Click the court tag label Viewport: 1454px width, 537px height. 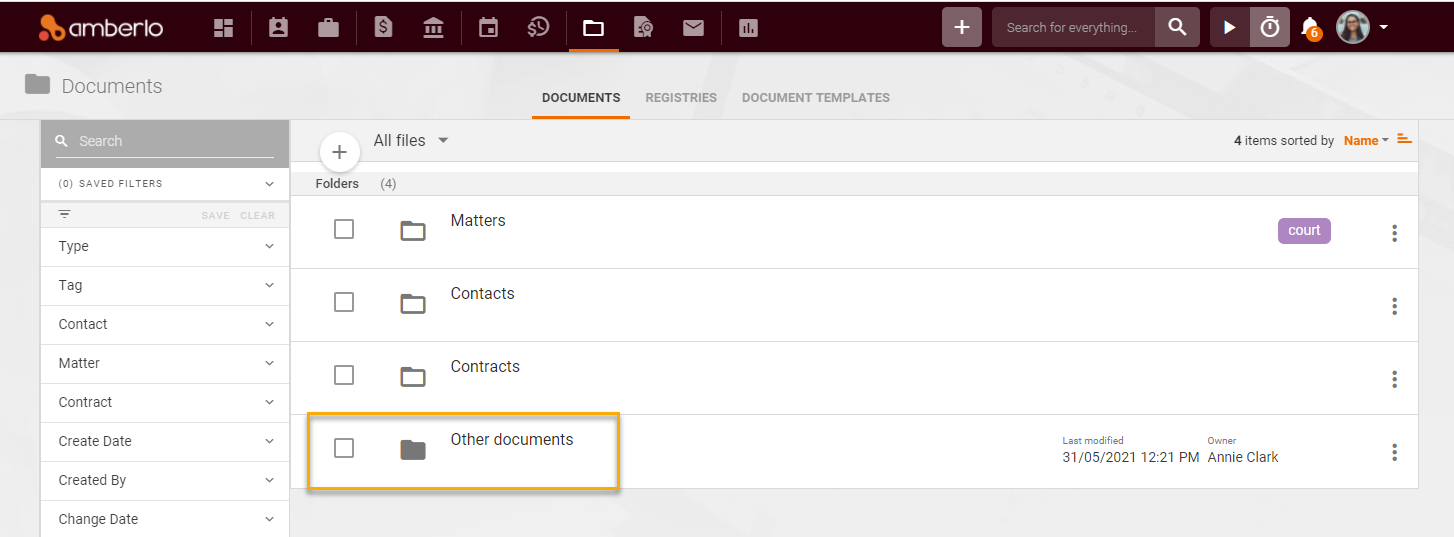1304,230
